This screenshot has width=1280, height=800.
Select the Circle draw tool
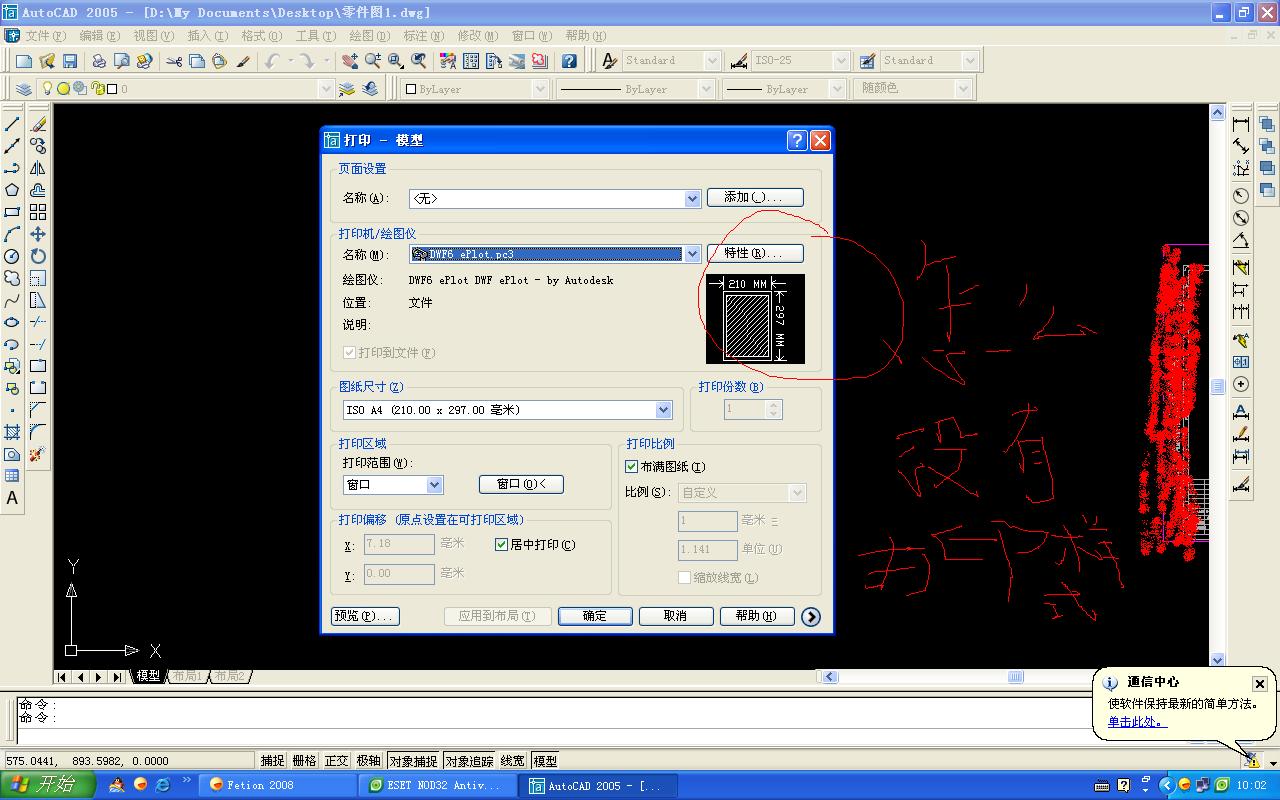tap(12, 256)
